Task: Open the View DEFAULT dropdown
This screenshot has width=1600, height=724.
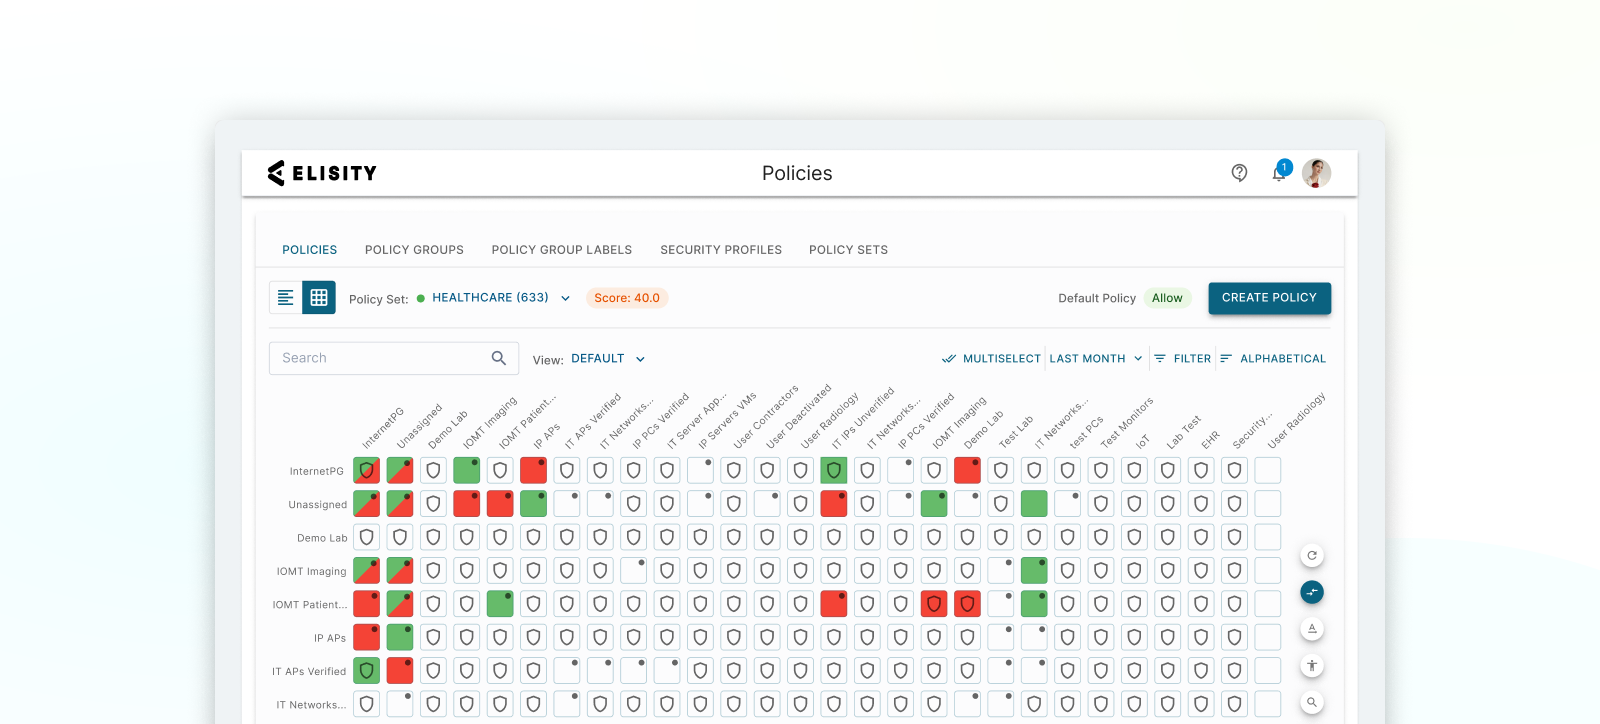Action: (608, 358)
